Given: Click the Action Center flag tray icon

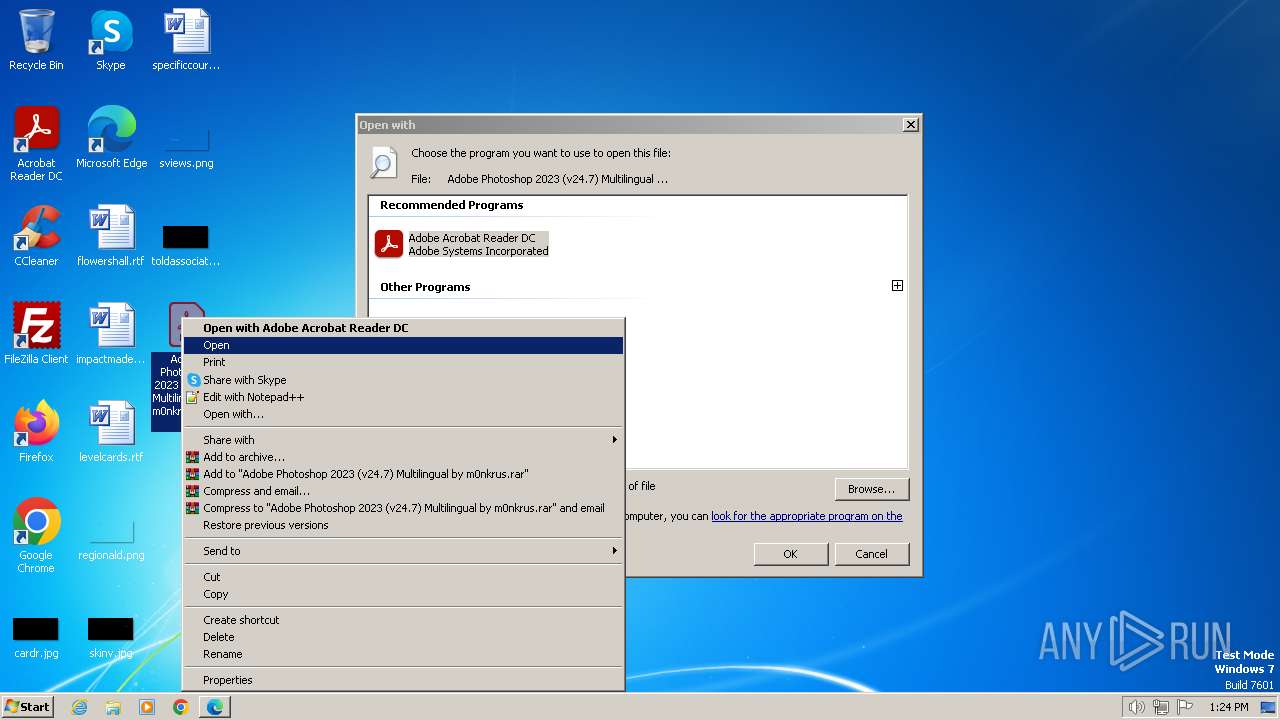Looking at the screenshot, I should 1185,707.
